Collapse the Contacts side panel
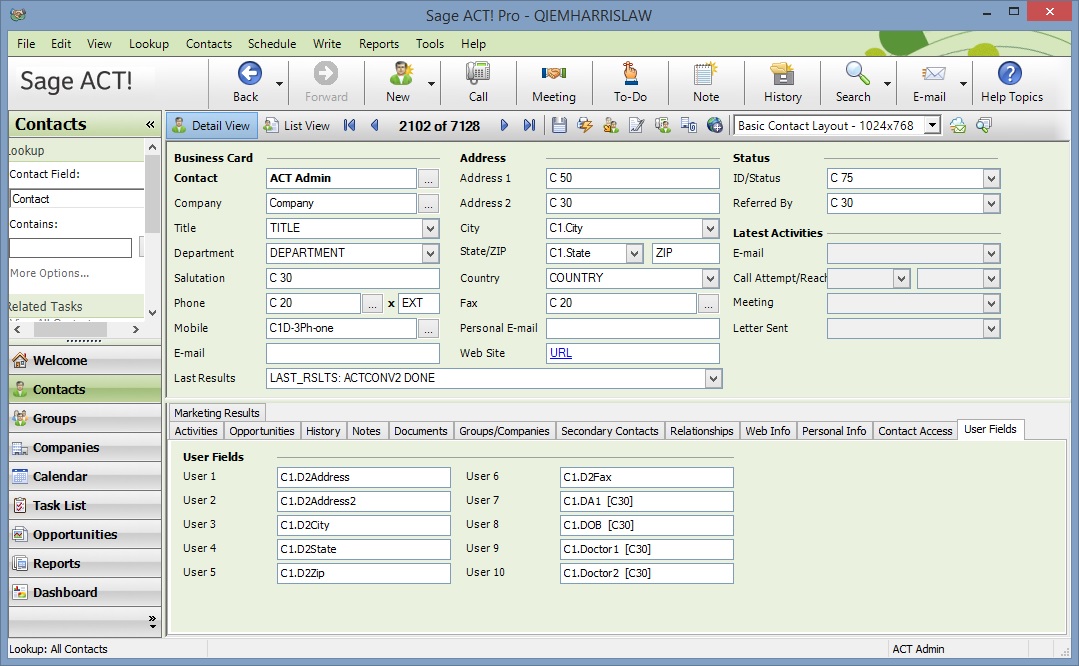Screen dimensions: 1079x666 pyautogui.click(x=150, y=125)
